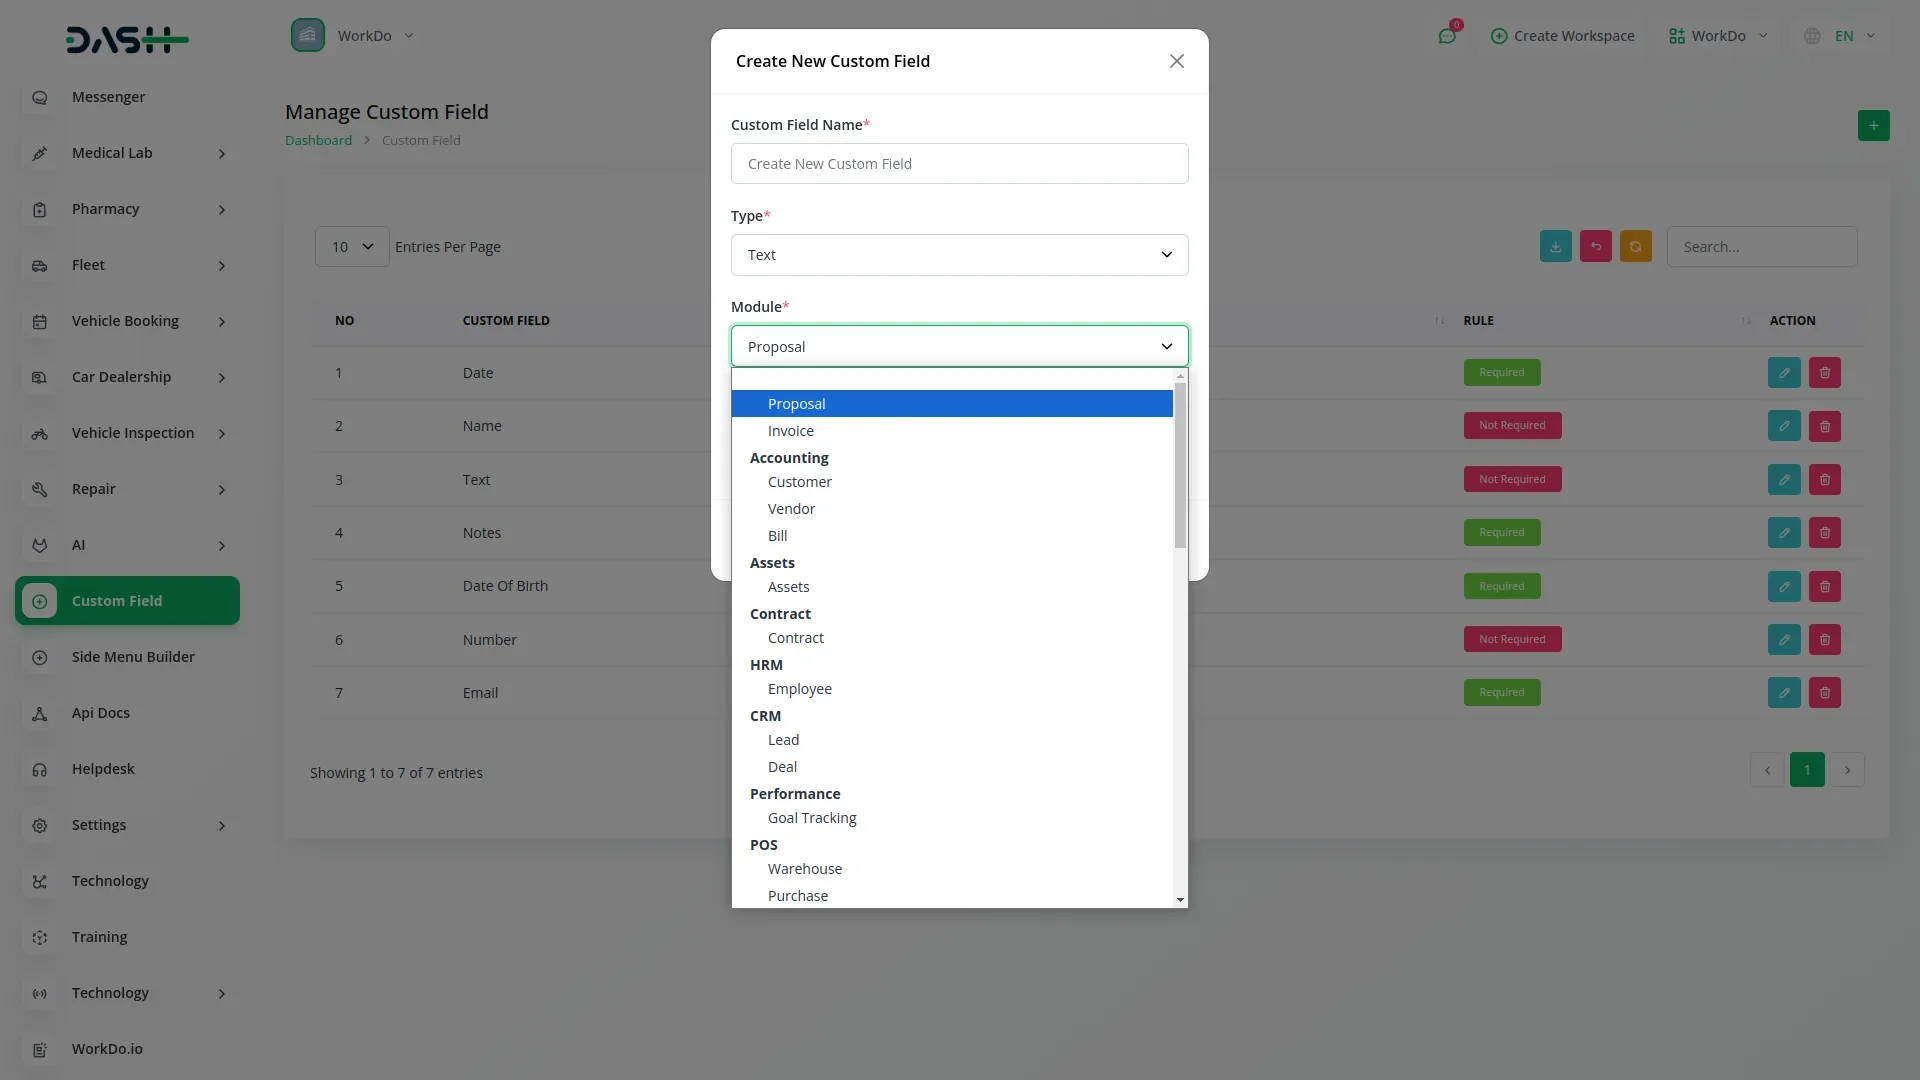This screenshot has width=1920, height=1080.
Task: Open Helpdesk headset sidebar icon
Action: point(40,769)
